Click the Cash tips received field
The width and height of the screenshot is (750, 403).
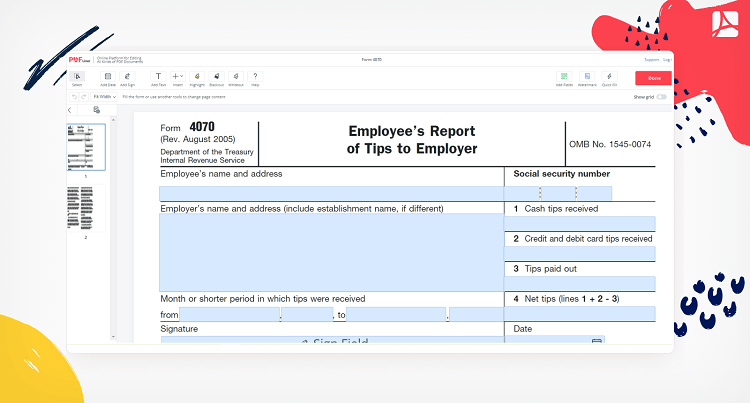580,223
